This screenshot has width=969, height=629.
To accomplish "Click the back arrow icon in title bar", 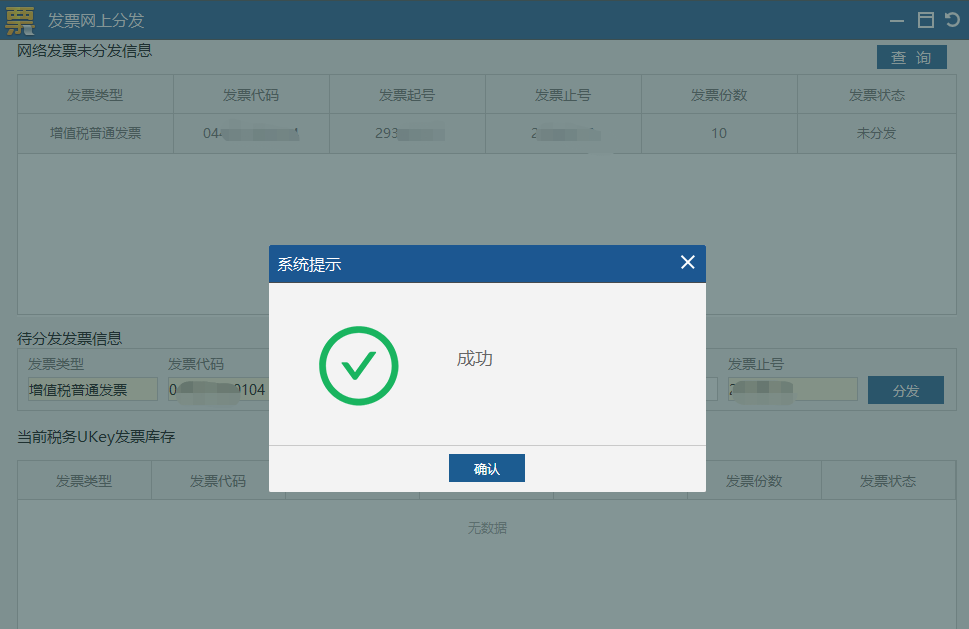I will click(952, 20).
